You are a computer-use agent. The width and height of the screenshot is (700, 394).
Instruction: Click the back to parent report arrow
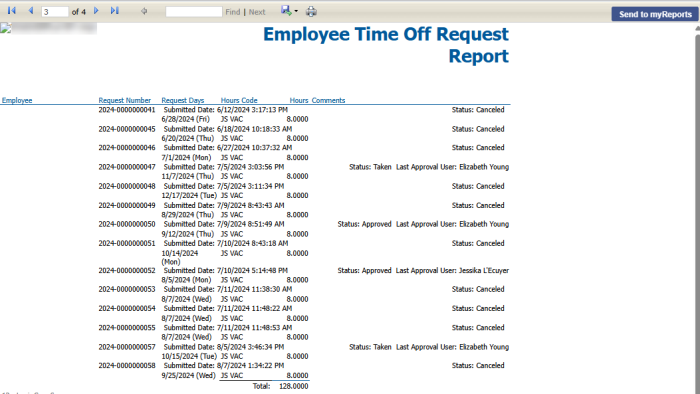(x=144, y=11)
